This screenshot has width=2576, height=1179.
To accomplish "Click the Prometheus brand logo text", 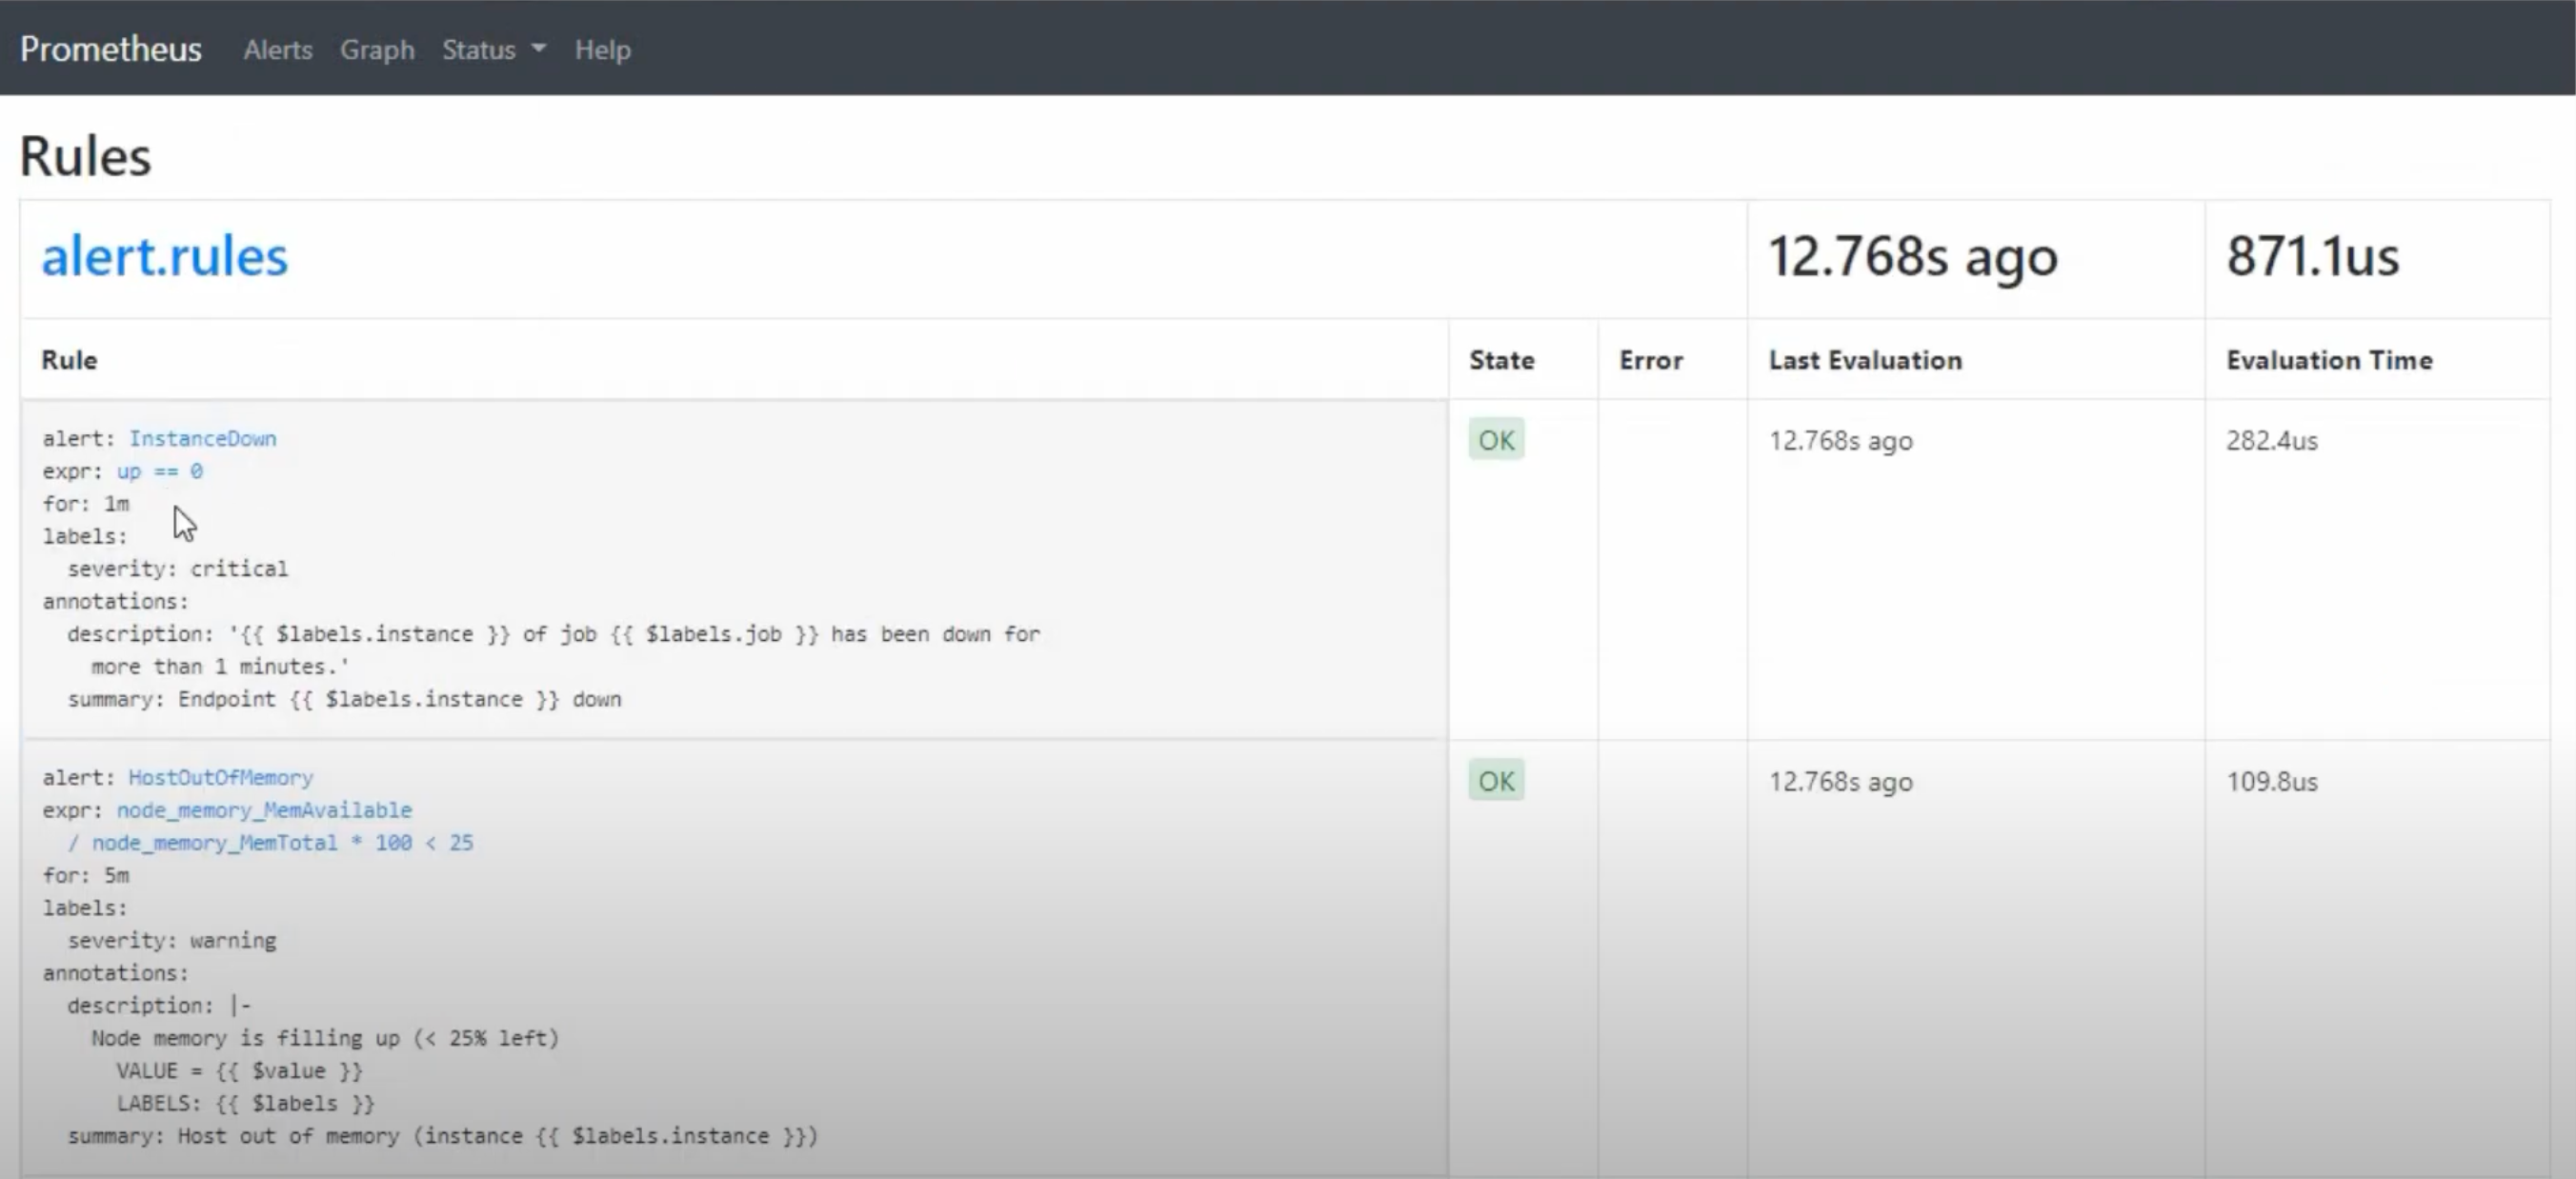I will coord(111,49).
